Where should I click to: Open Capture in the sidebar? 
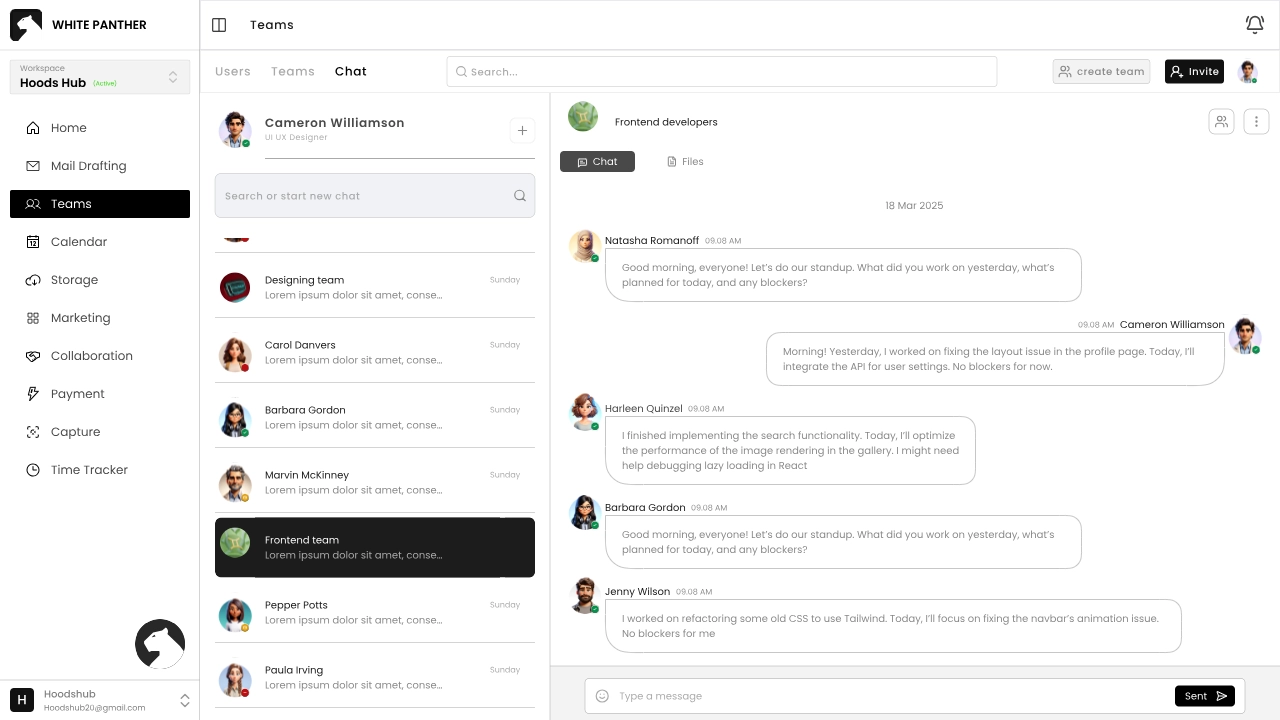coord(75,432)
